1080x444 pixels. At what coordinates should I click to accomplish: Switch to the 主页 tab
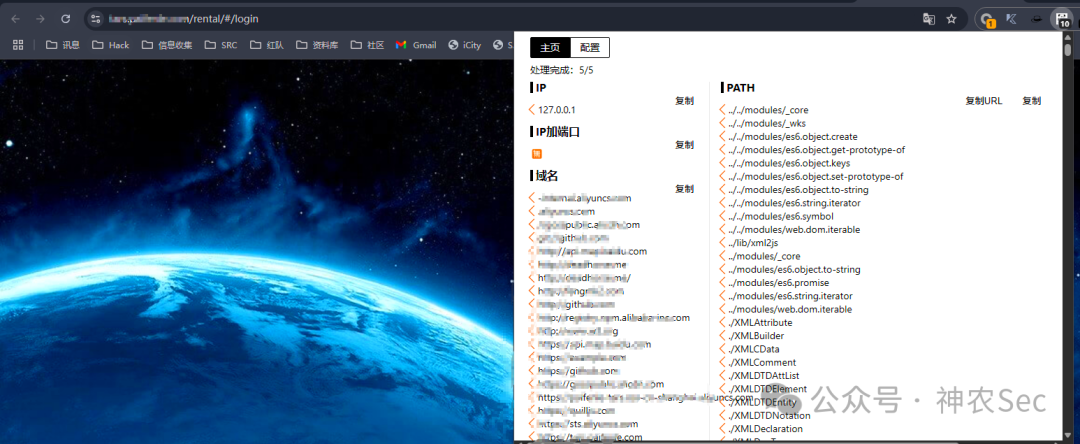[x=550, y=47]
